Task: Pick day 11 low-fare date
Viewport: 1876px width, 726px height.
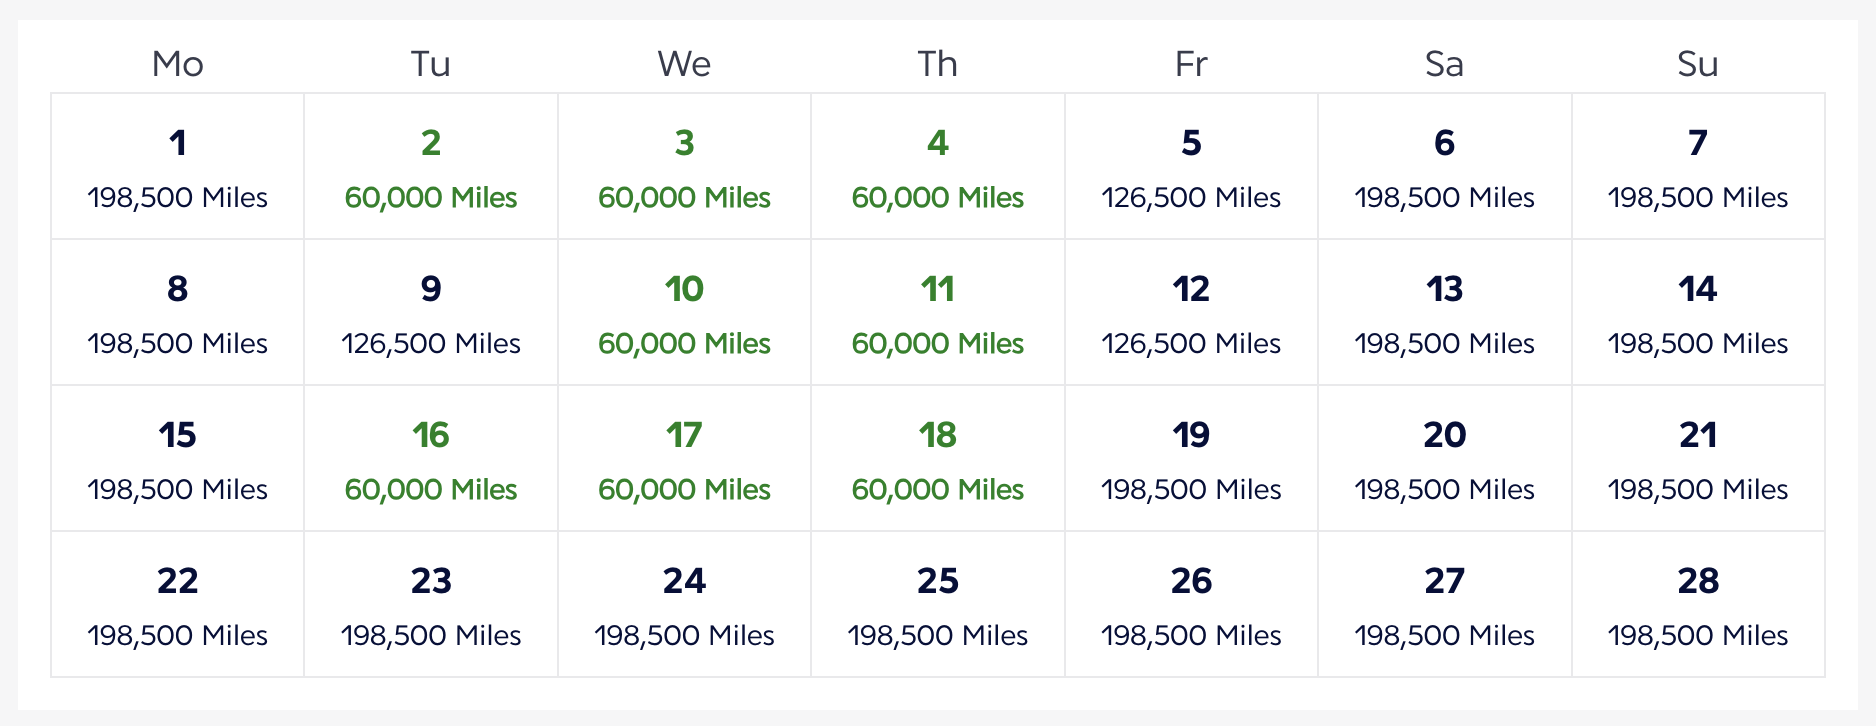Action: pyautogui.click(x=938, y=313)
